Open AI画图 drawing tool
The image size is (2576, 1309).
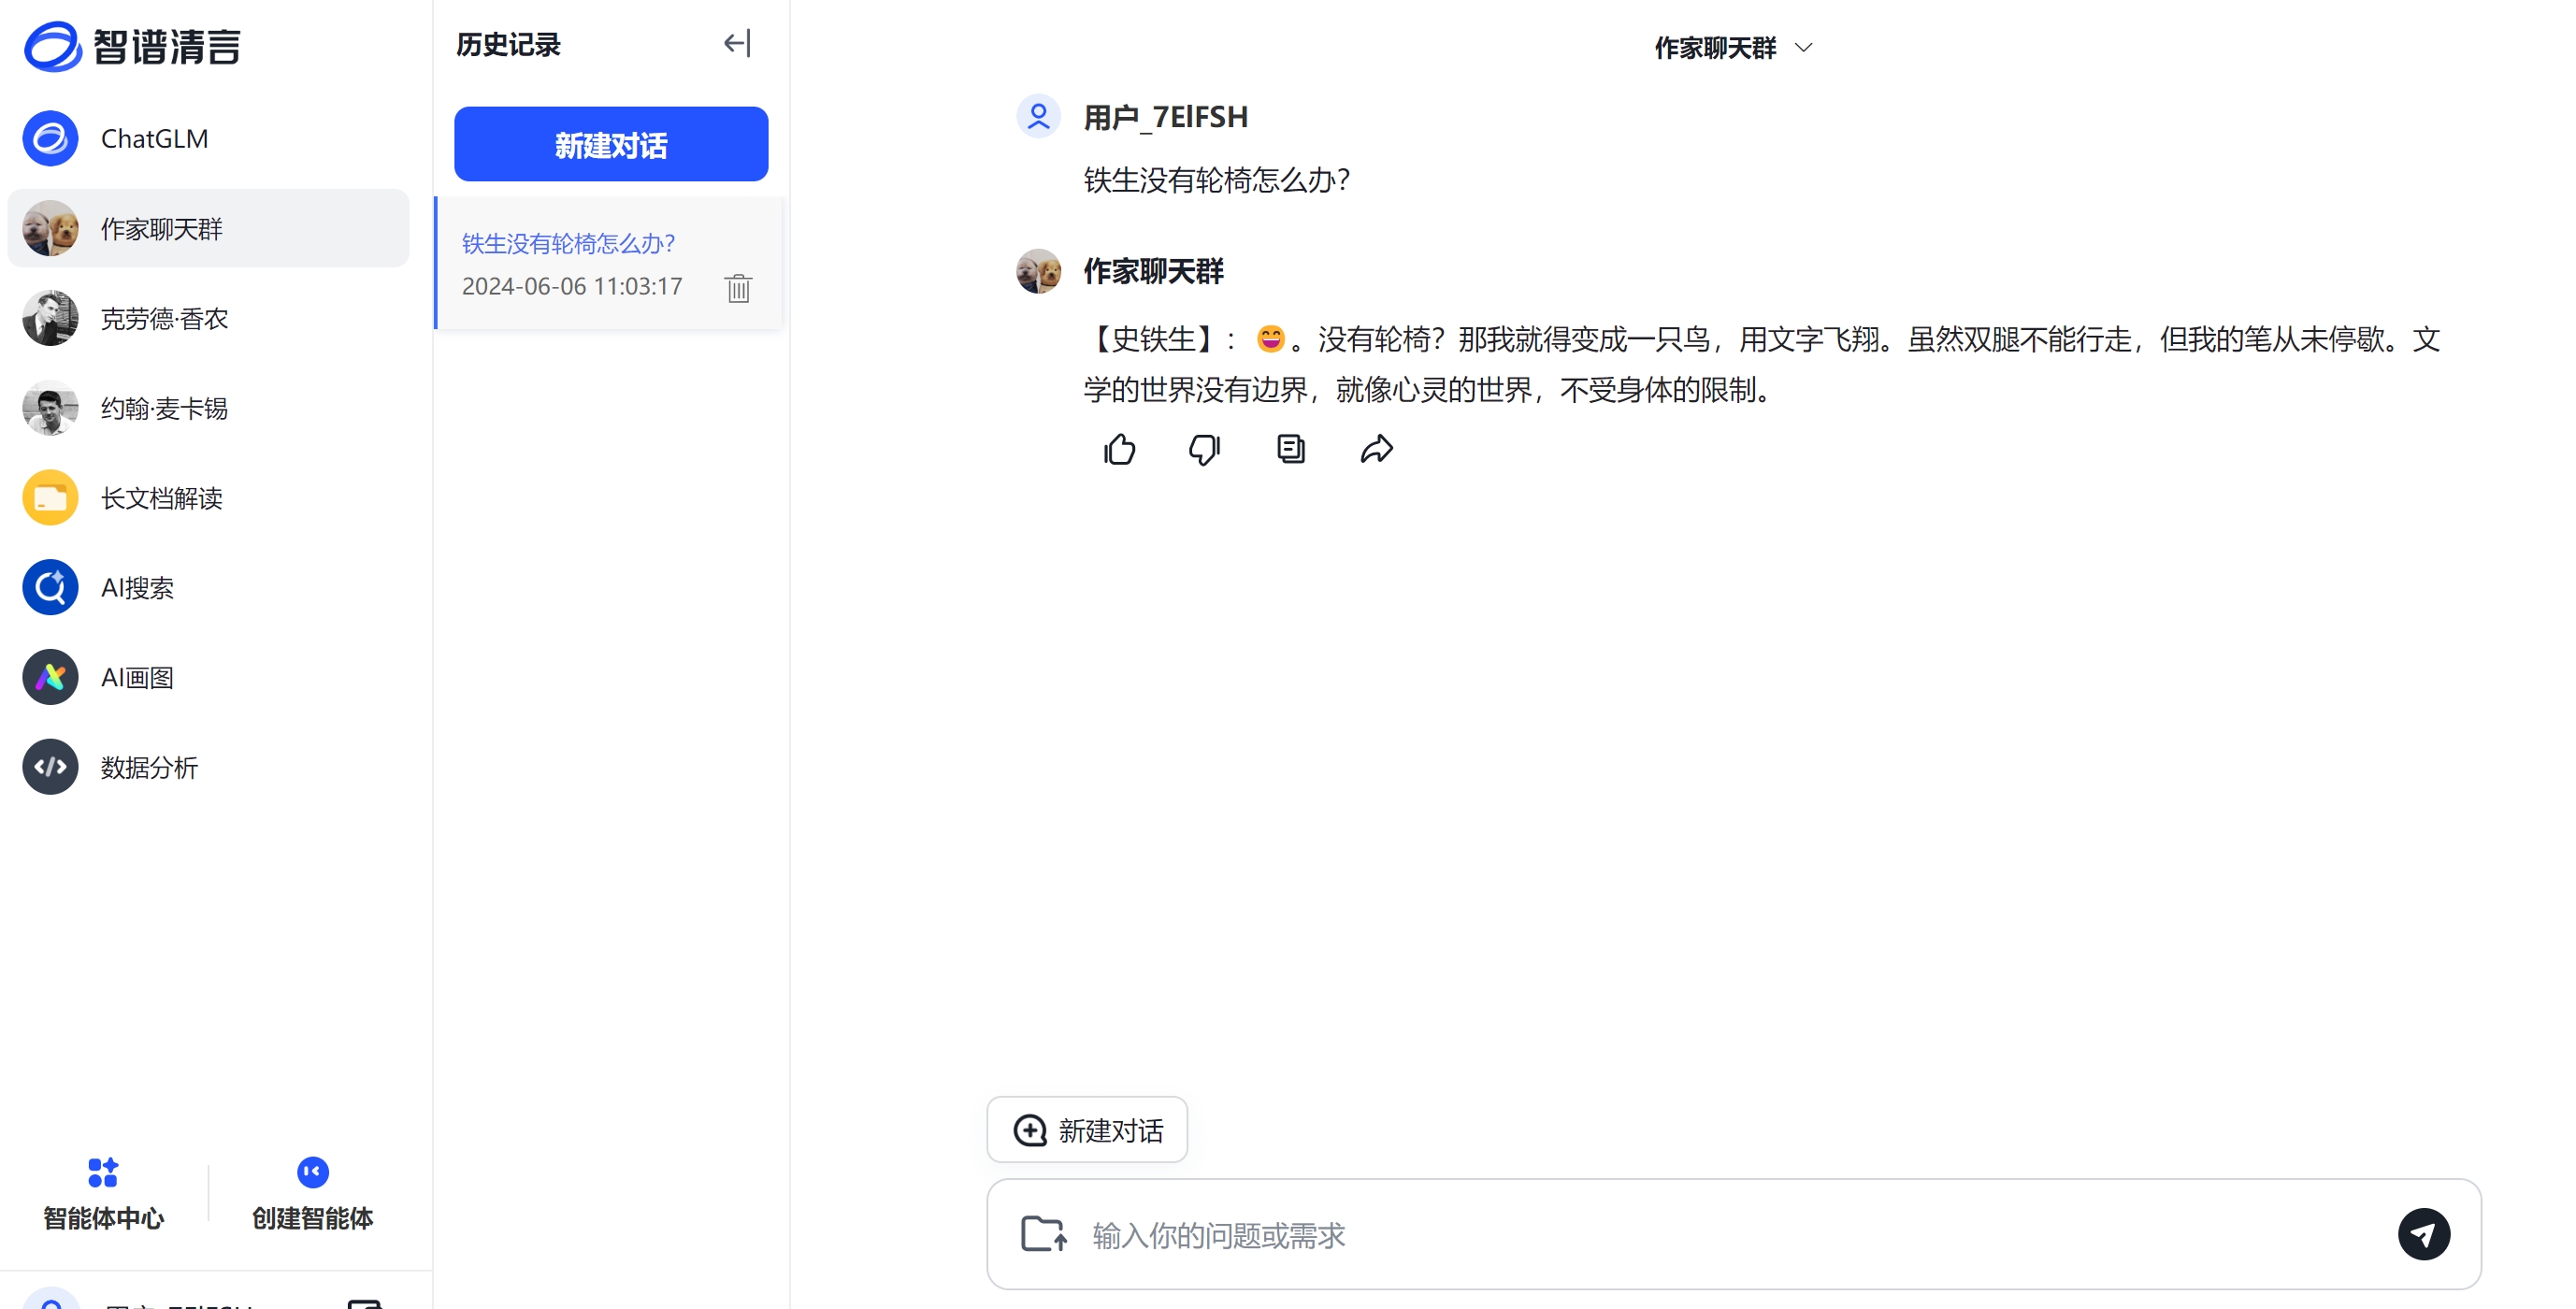(138, 678)
